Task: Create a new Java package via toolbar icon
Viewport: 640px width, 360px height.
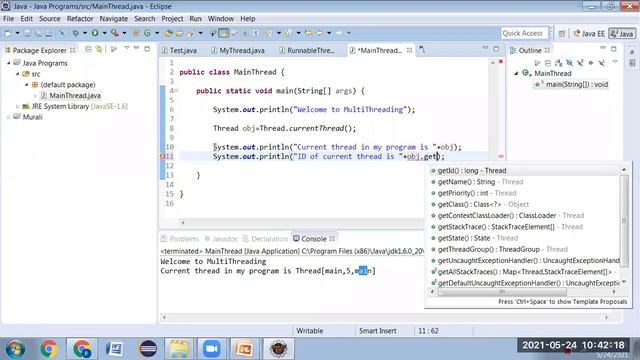Action: (136, 33)
